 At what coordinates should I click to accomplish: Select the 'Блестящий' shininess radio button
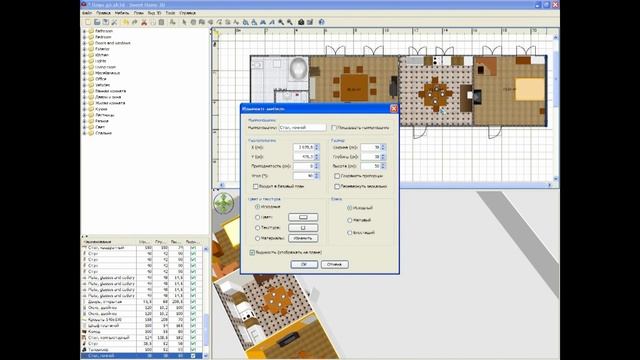(x=349, y=232)
